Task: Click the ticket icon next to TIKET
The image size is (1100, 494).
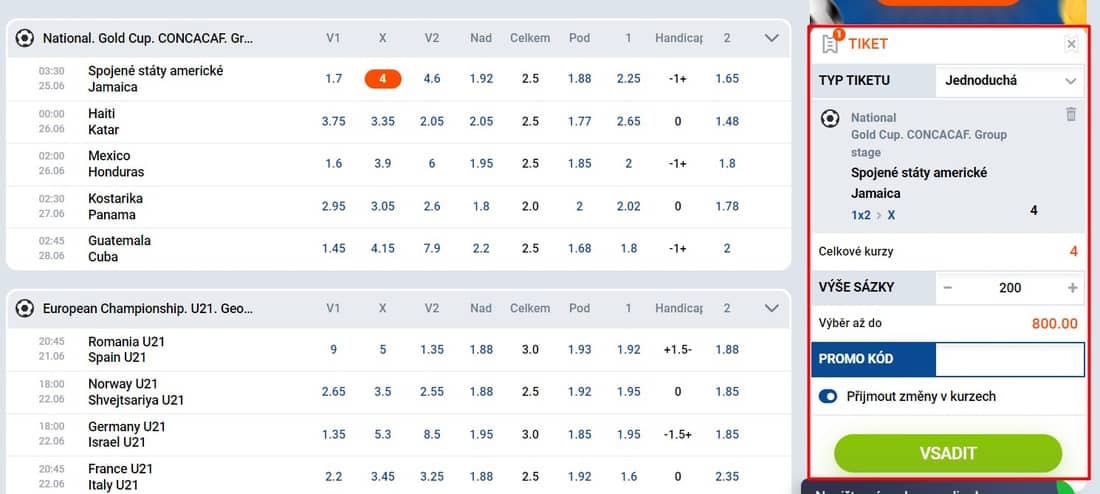Action: 831,44
